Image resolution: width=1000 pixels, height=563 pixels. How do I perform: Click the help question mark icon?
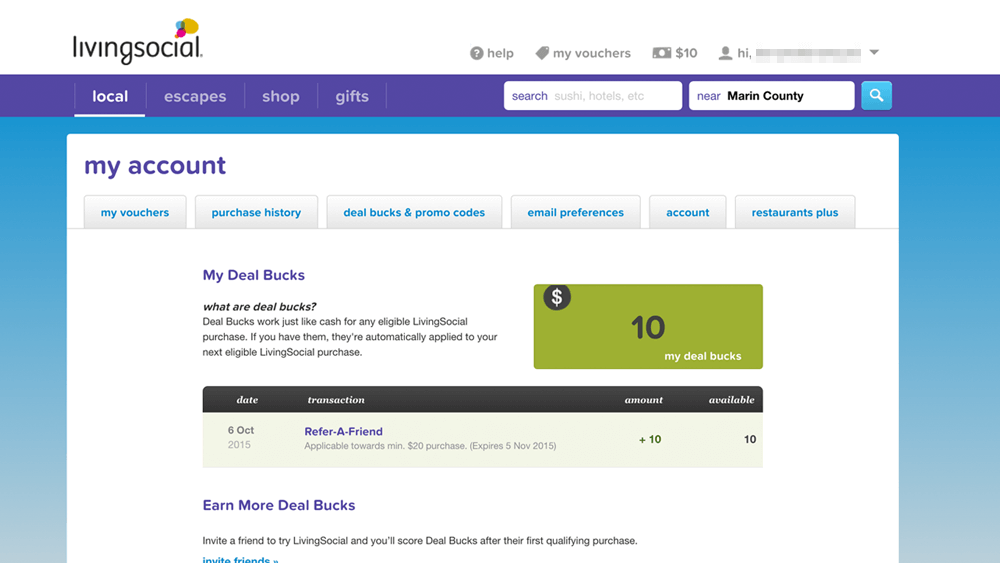477,53
